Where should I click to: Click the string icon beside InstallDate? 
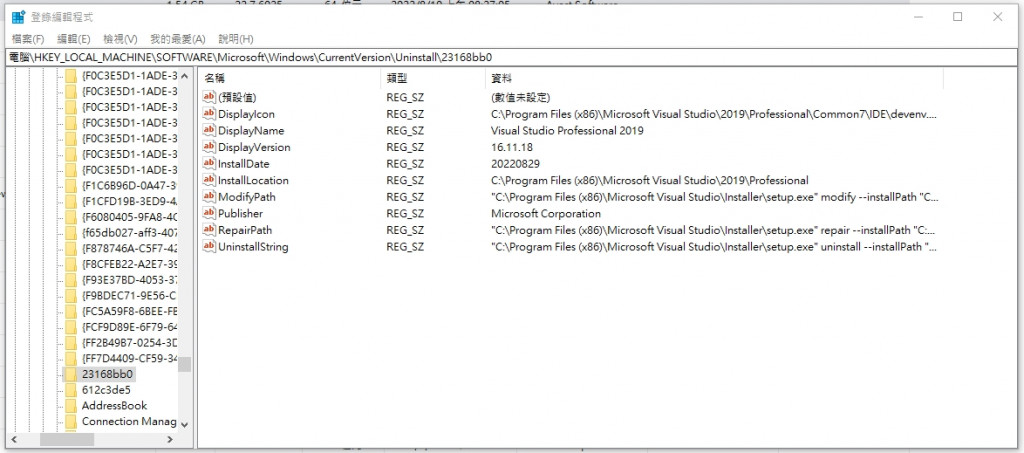[x=209, y=163]
